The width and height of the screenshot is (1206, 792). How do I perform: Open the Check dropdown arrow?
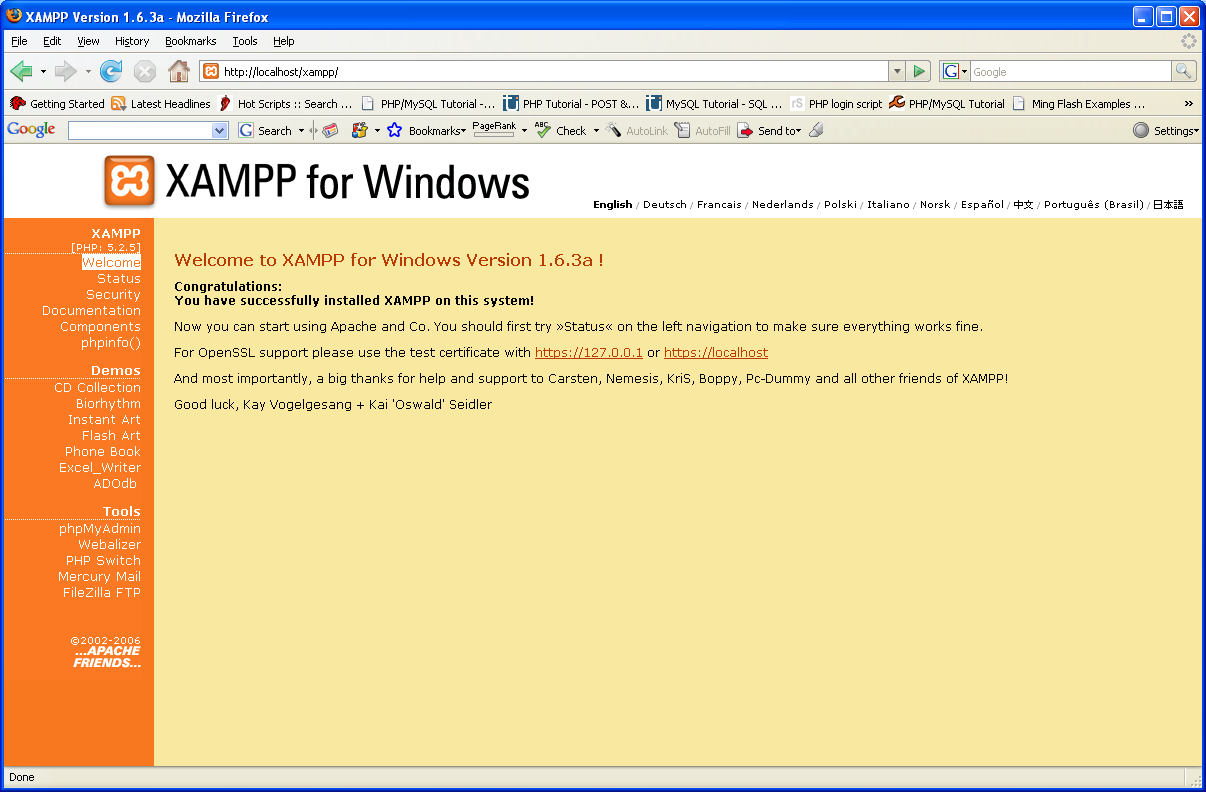[x=596, y=130]
